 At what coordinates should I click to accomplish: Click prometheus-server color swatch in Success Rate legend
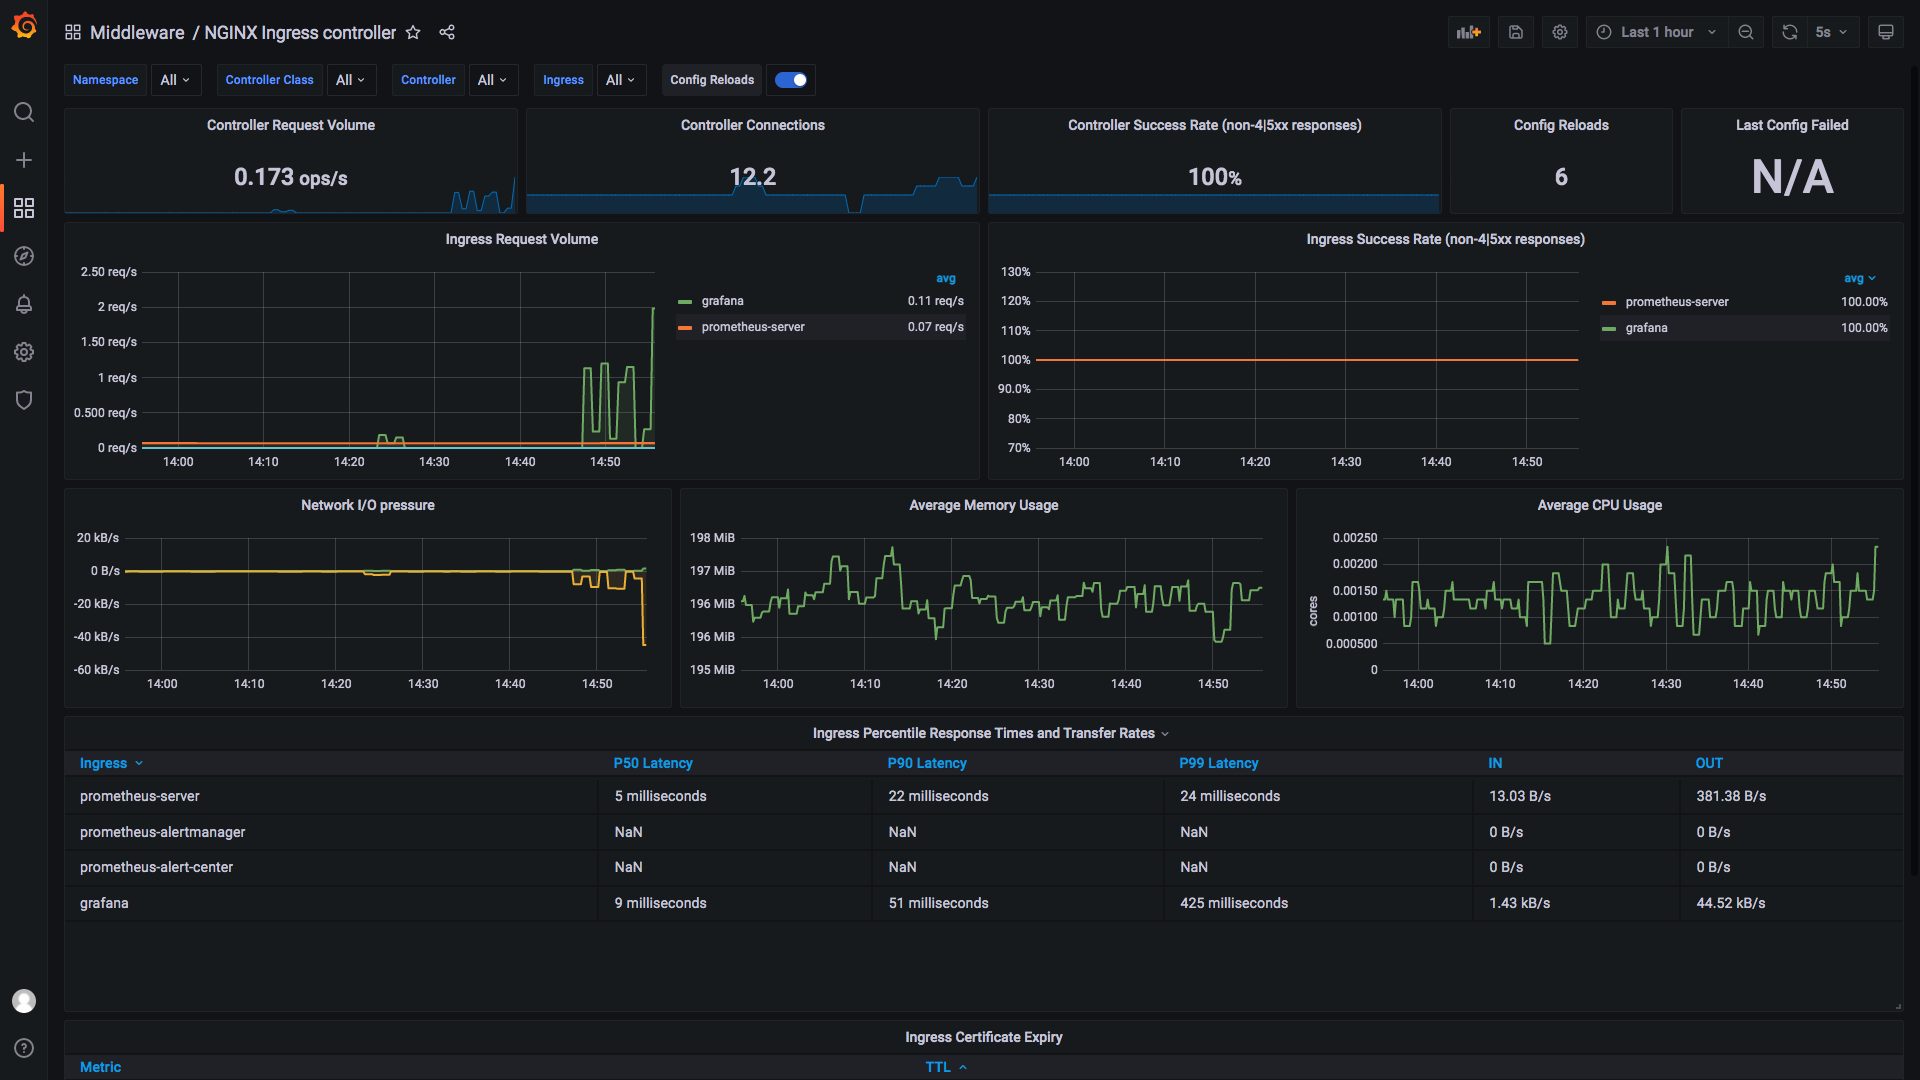1609,302
